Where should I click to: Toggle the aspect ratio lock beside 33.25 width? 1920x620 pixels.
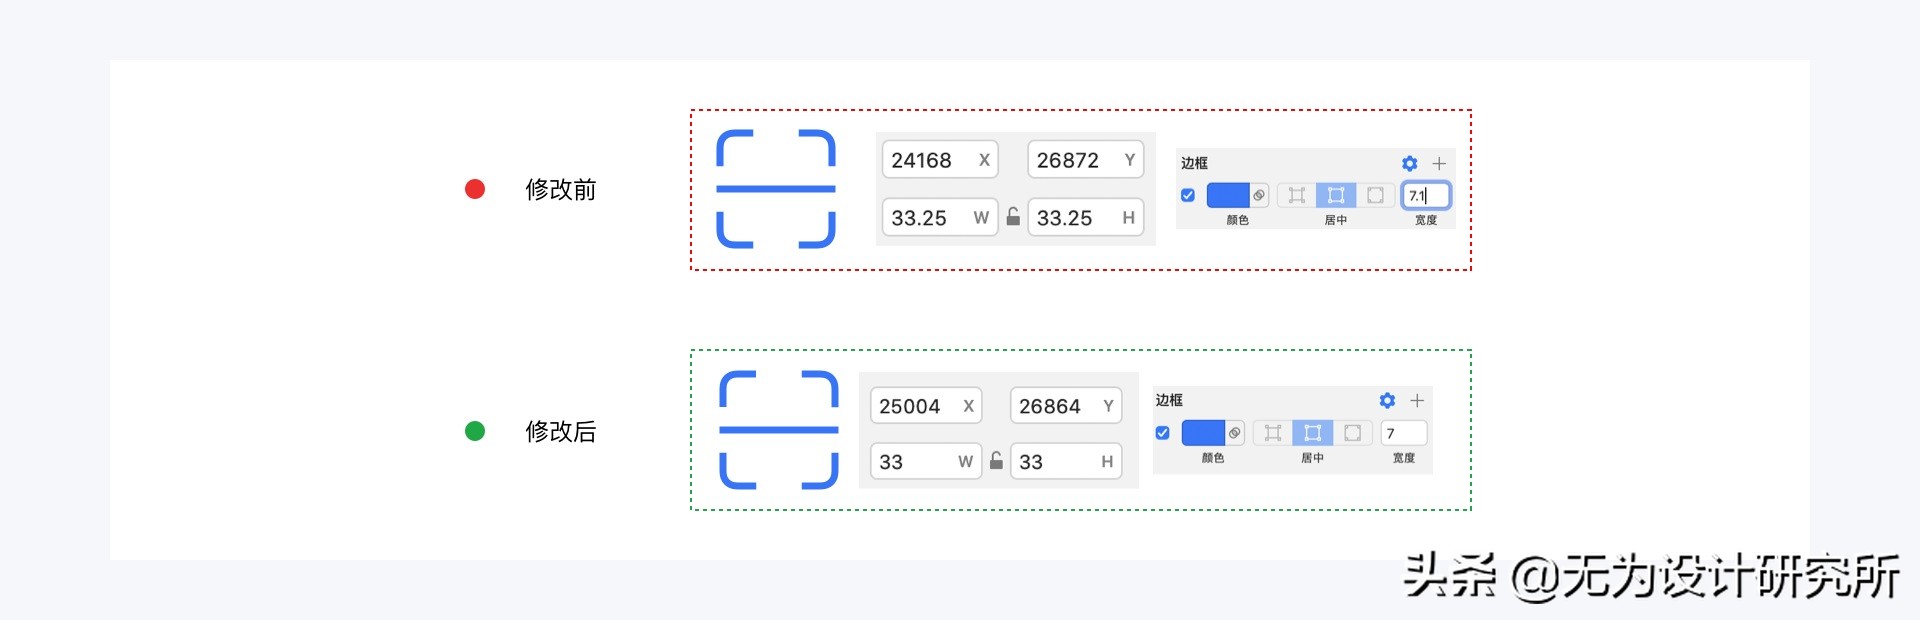tap(1013, 216)
